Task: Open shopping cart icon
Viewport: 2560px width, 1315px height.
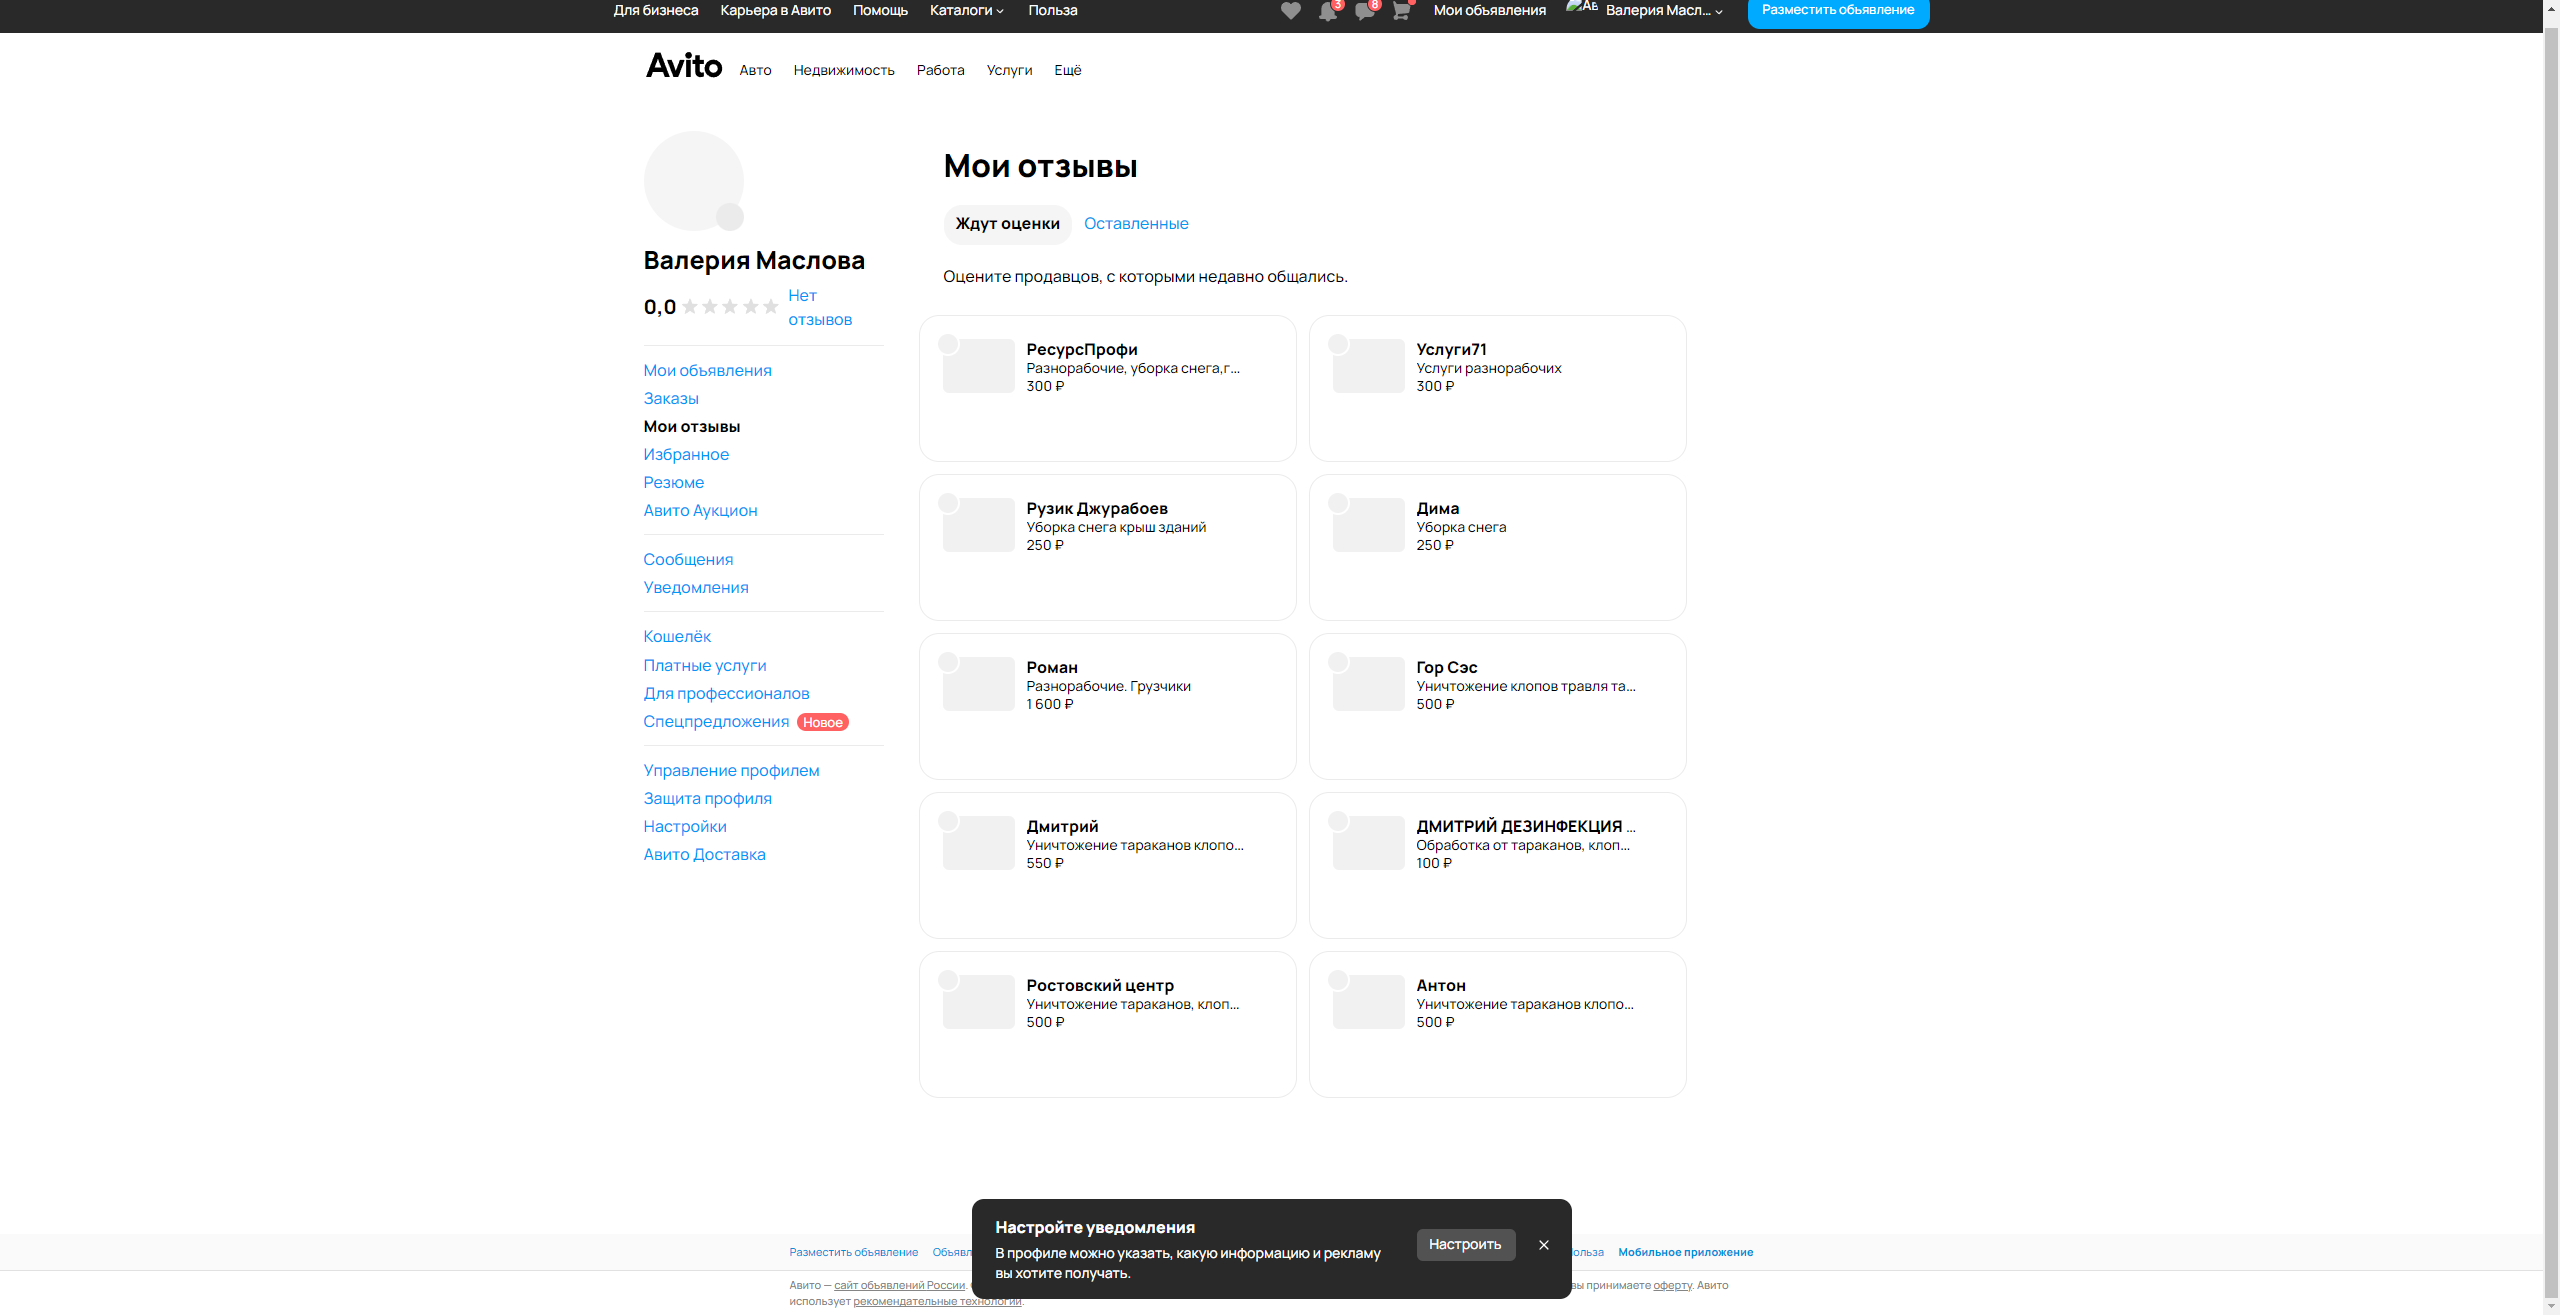Action: point(1401,11)
